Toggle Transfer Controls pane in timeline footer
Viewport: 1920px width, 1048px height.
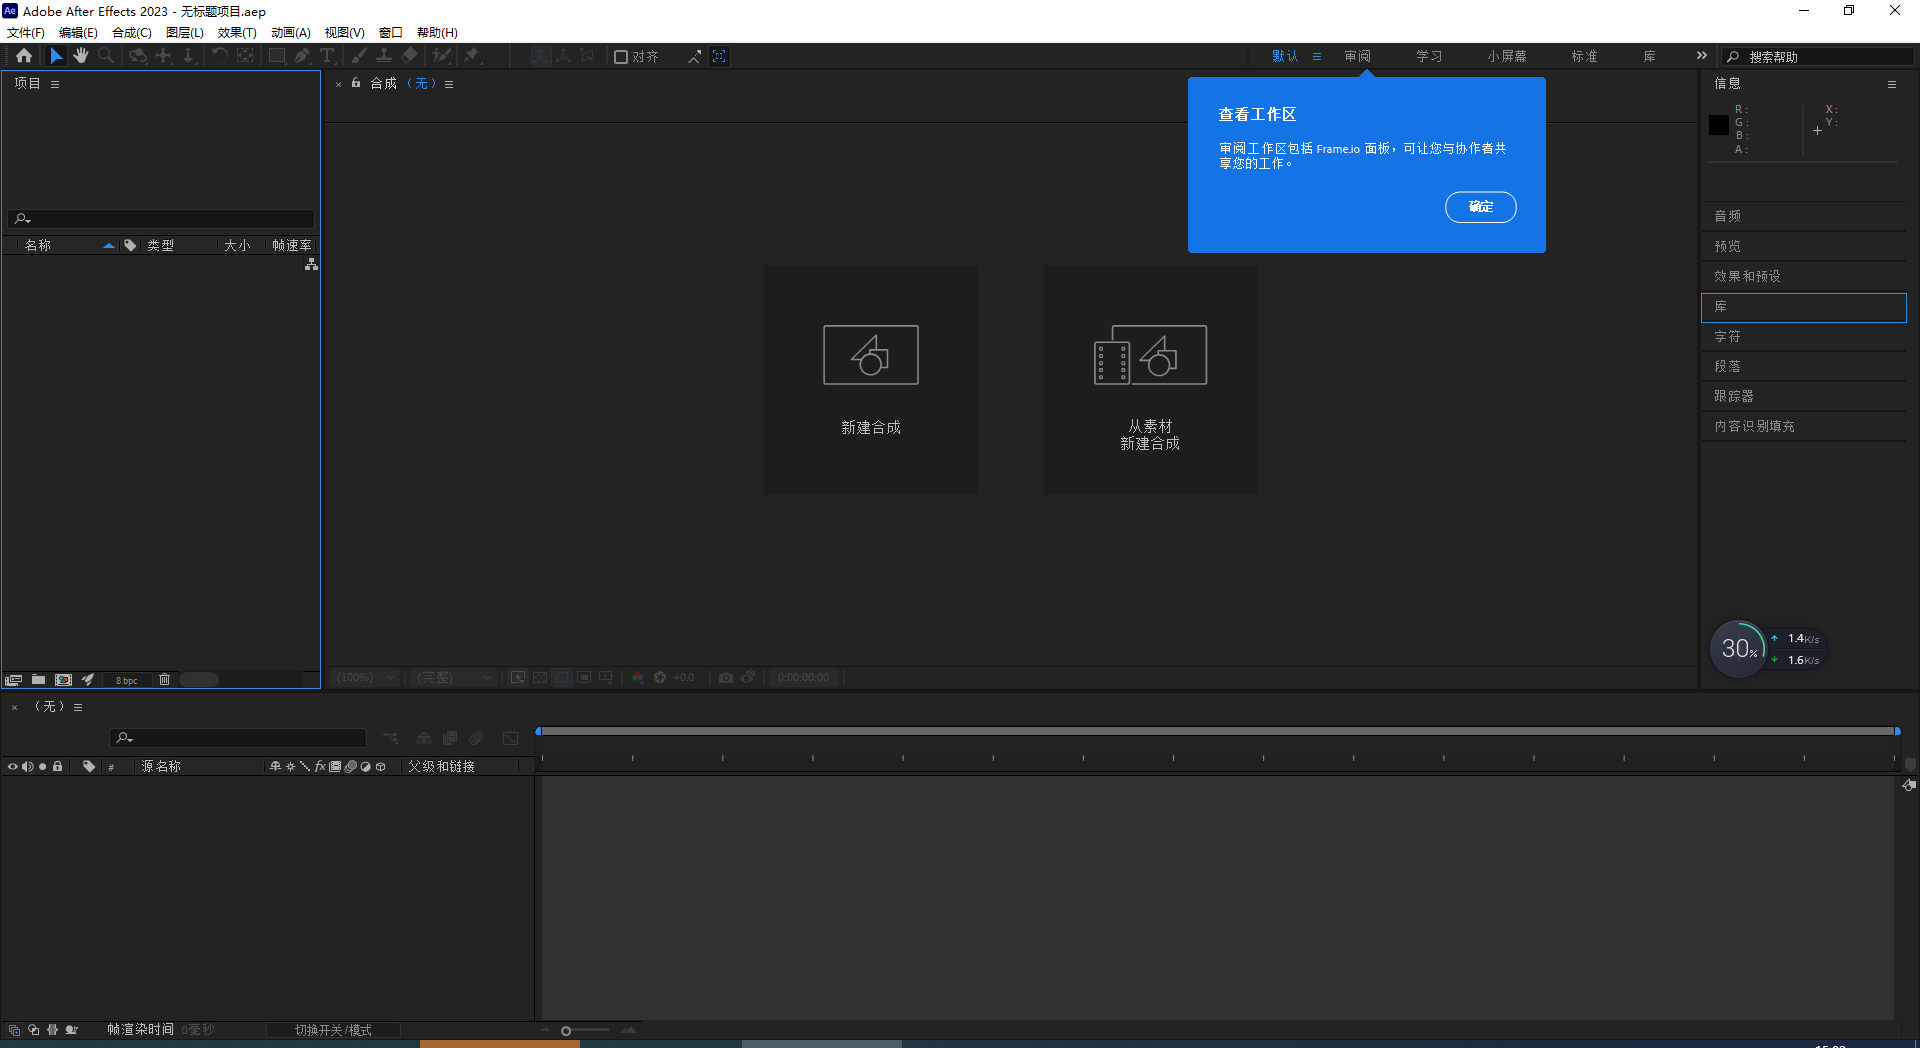click(33, 1030)
